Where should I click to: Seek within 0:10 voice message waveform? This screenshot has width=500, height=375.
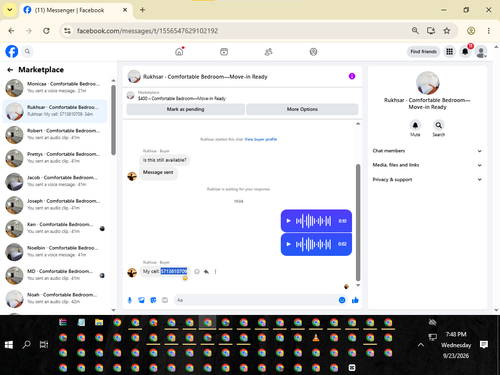click(313, 221)
